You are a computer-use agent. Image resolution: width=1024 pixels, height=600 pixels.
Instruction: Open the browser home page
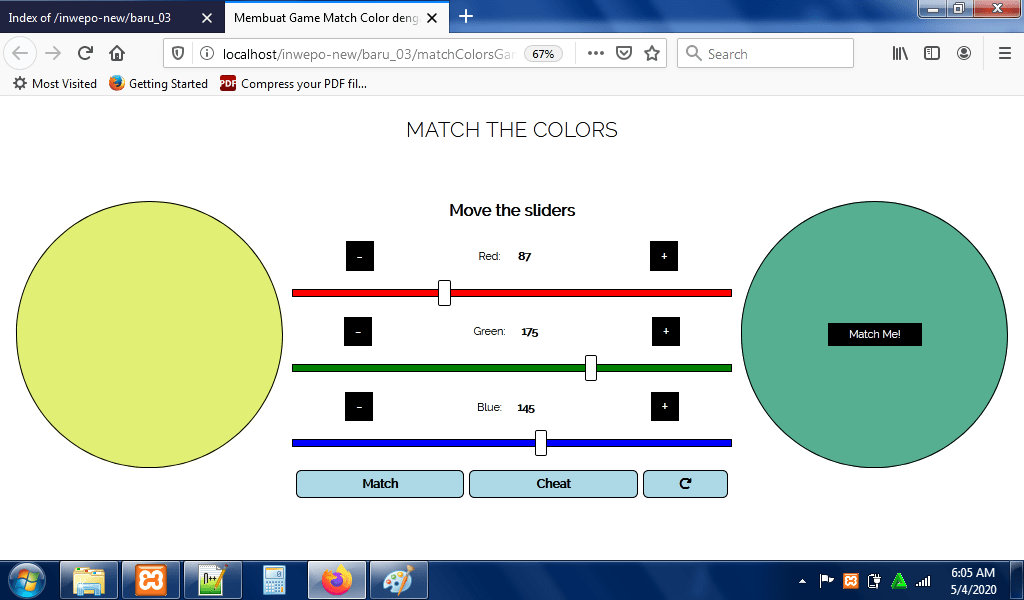coord(117,54)
